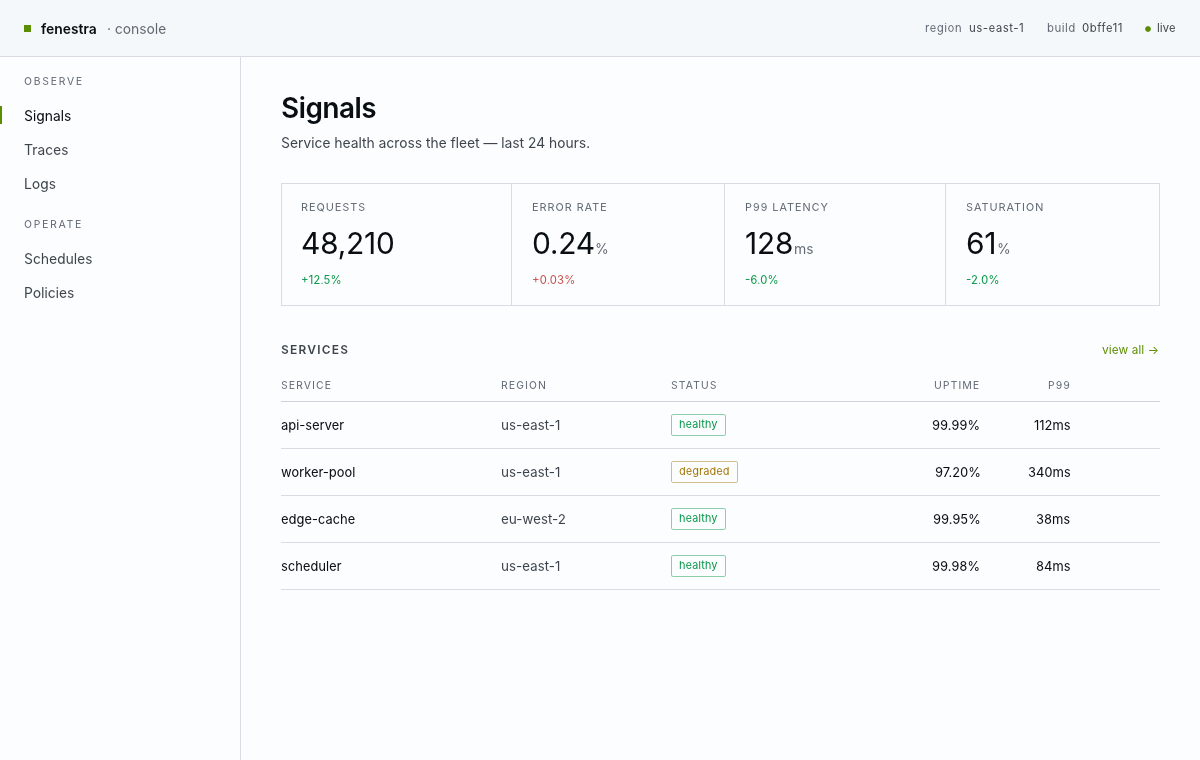Click uptime value 97.20%
The width and height of the screenshot is (1200, 760).
pos(957,472)
